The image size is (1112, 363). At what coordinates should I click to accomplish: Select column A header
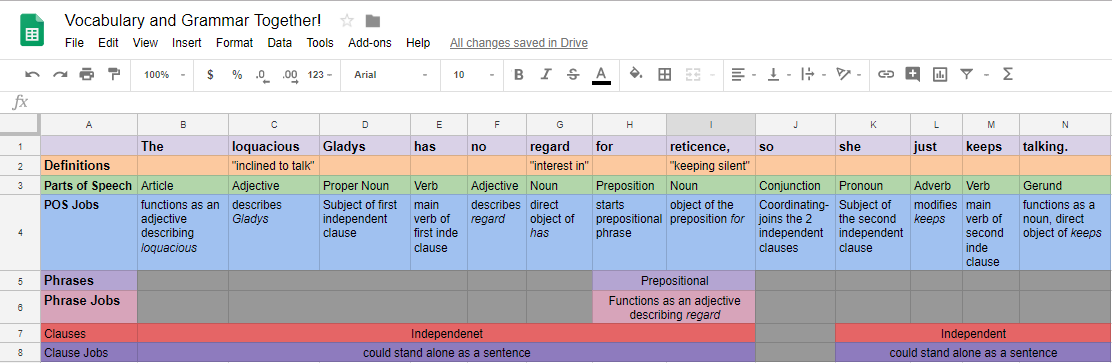coord(89,124)
